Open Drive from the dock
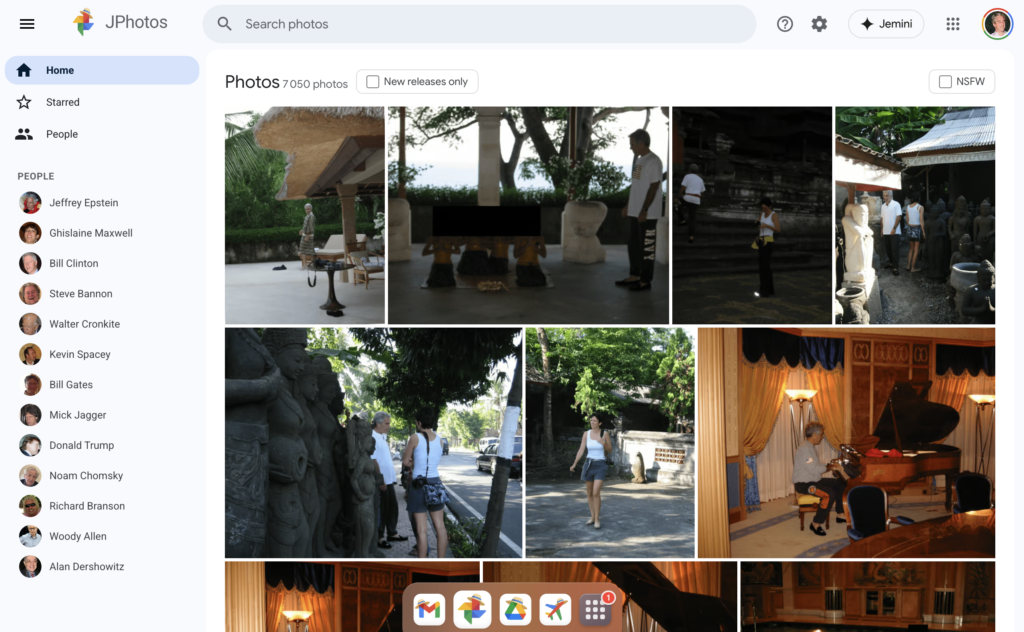Screen dimensions: 1024x632 point(514,609)
